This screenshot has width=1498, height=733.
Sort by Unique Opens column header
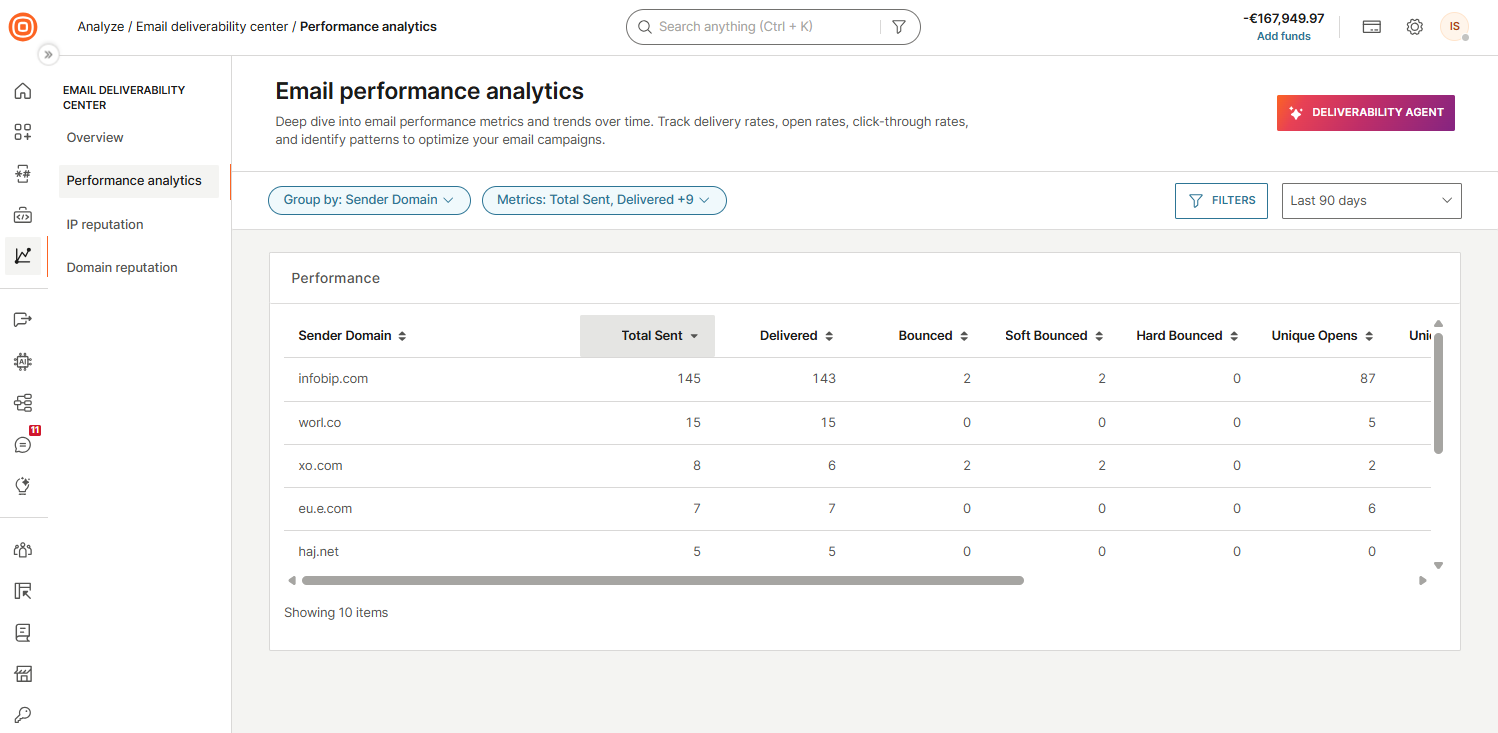click(x=1322, y=336)
